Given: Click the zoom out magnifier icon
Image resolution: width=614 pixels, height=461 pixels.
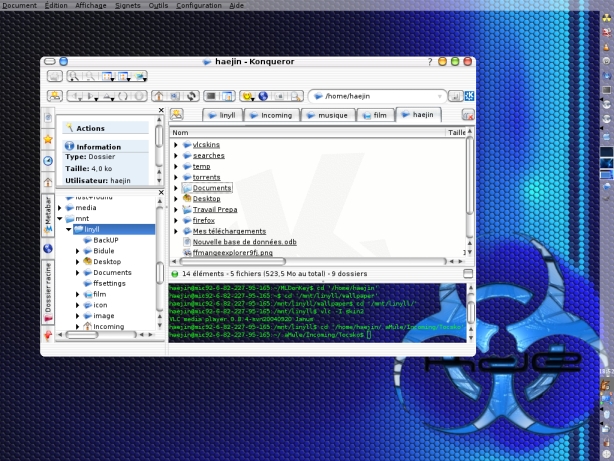Looking at the screenshot, I should coord(89,76).
